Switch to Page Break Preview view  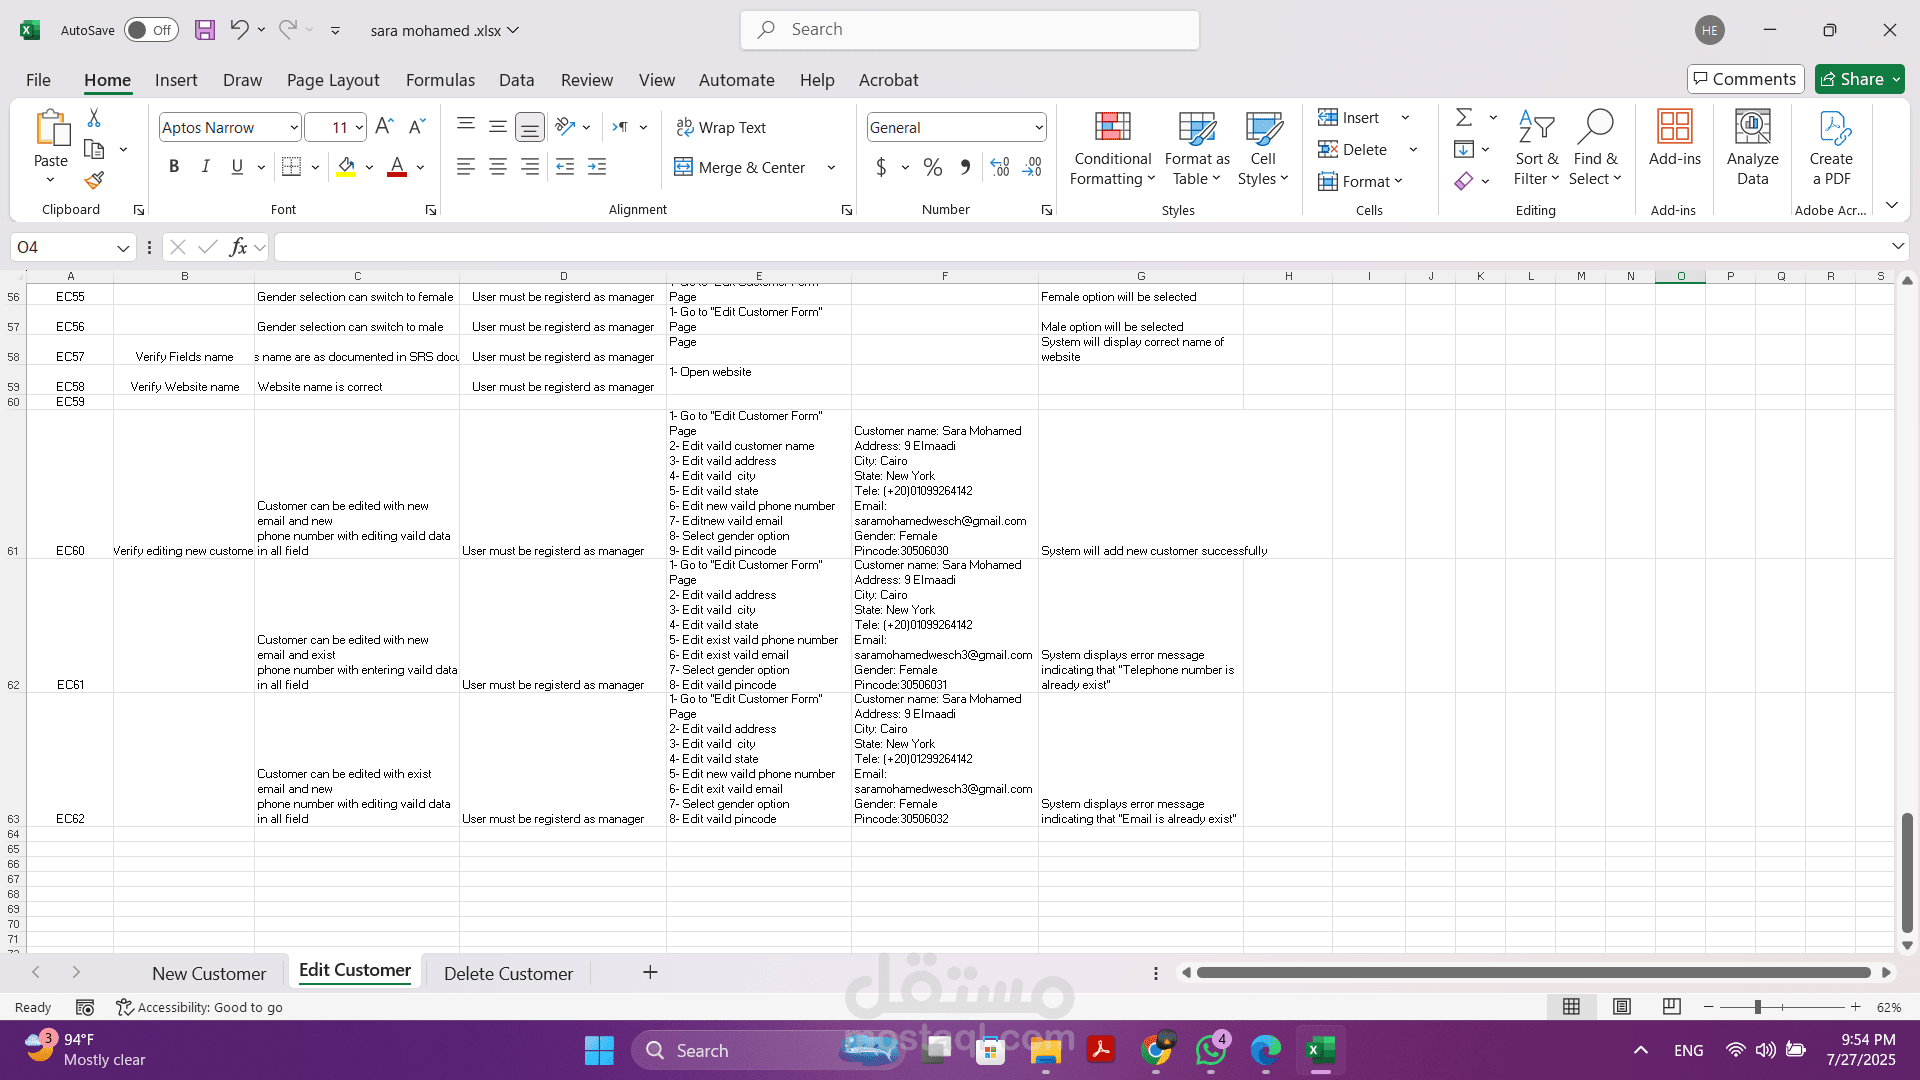click(x=1671, y=1007)
